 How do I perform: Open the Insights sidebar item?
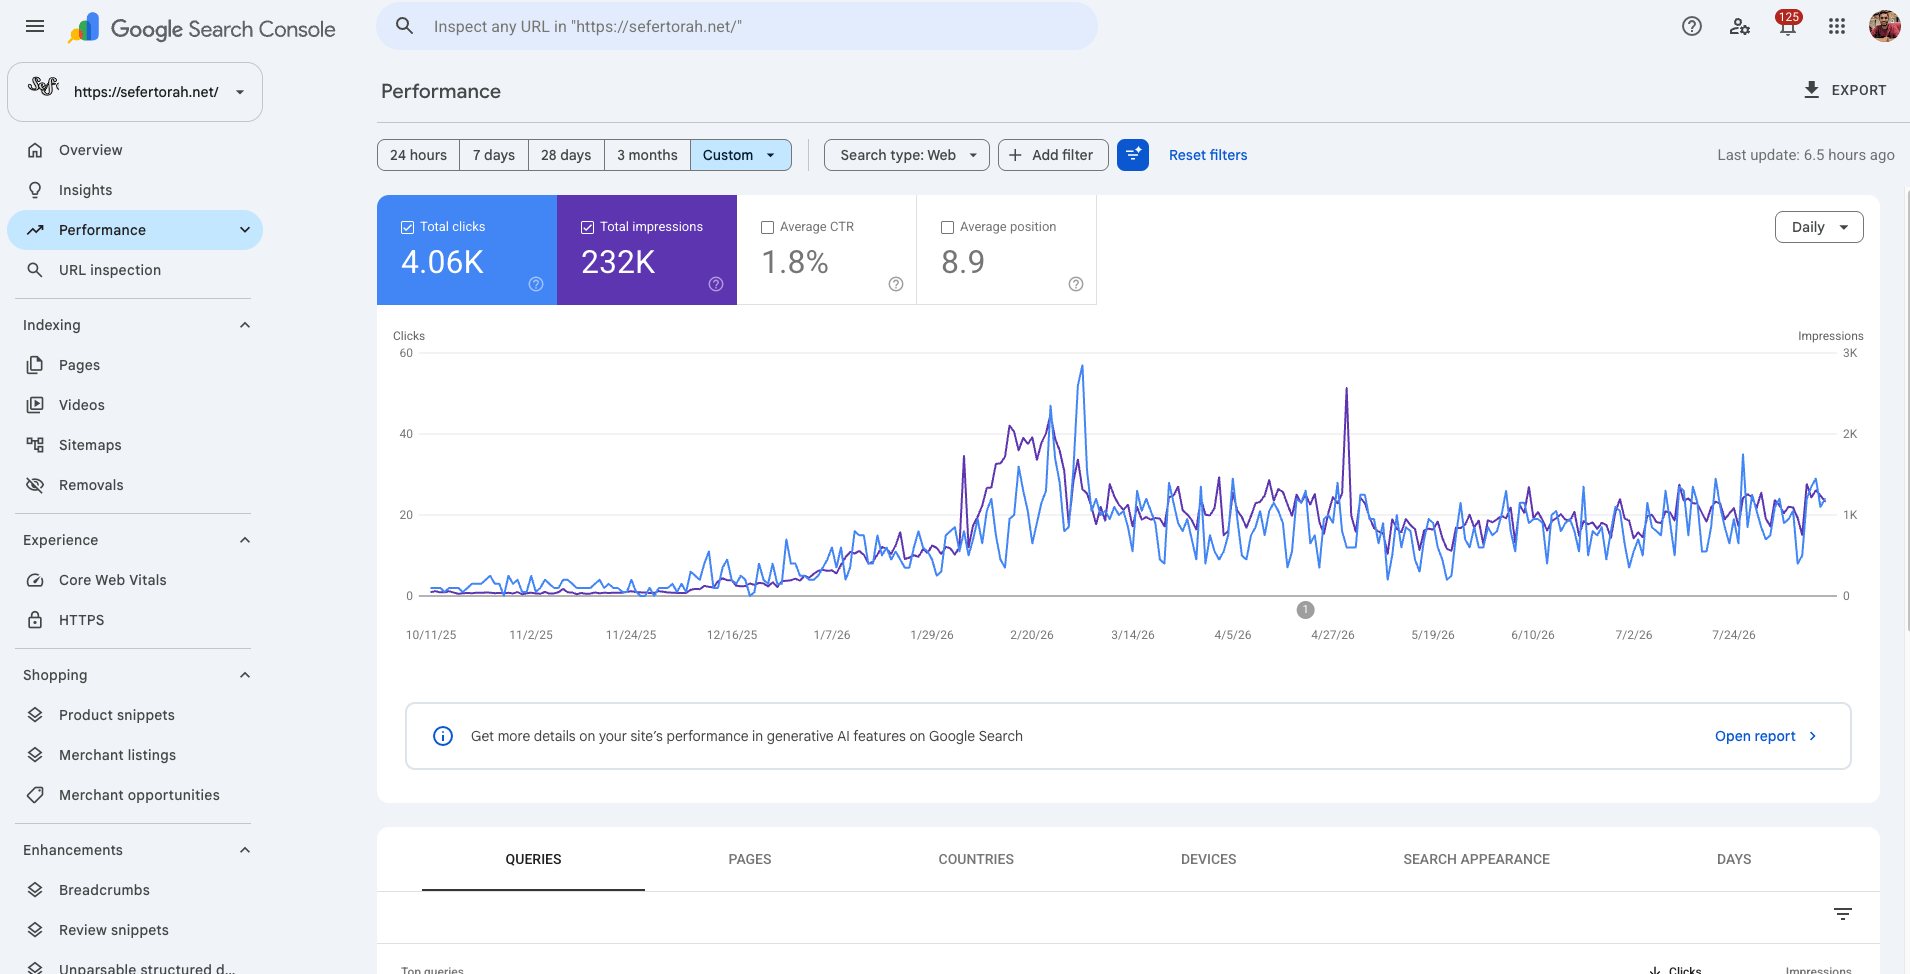(x=135, y=190)
